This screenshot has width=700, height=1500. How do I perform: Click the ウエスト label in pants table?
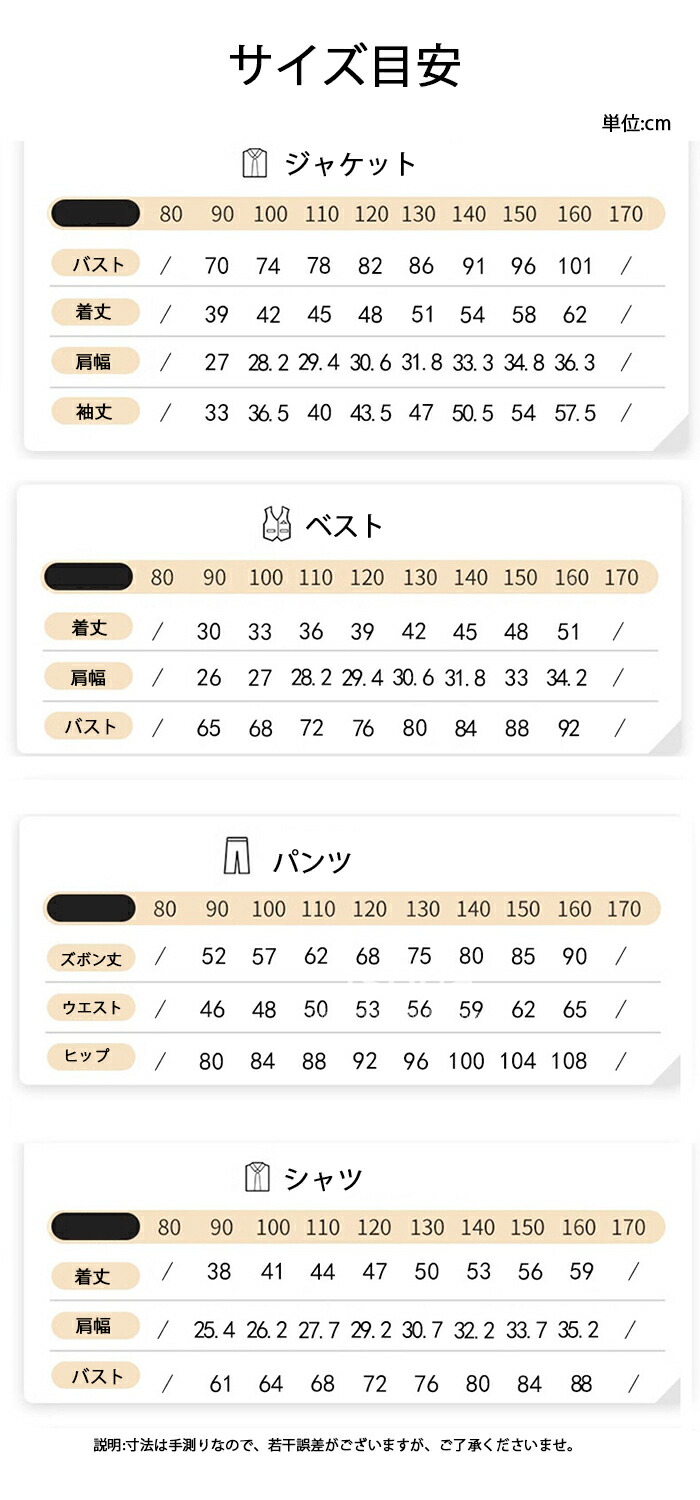[x=91, y=1007]
